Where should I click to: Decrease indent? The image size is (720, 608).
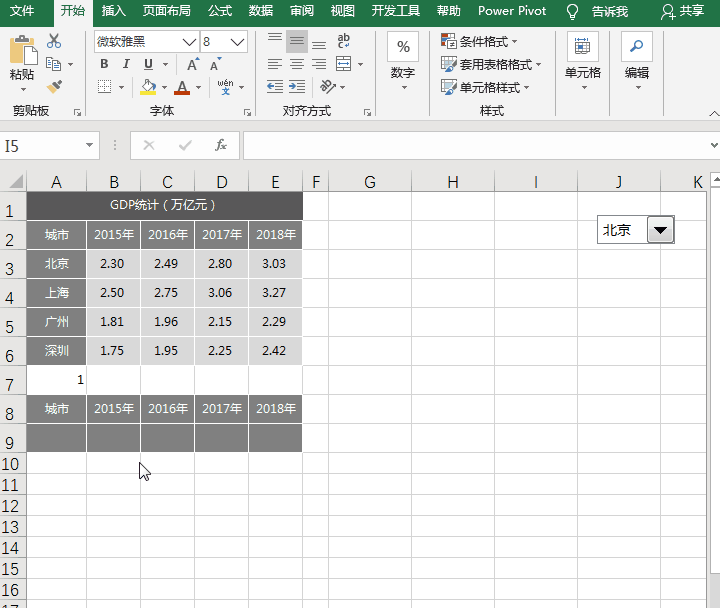[275, 86]
